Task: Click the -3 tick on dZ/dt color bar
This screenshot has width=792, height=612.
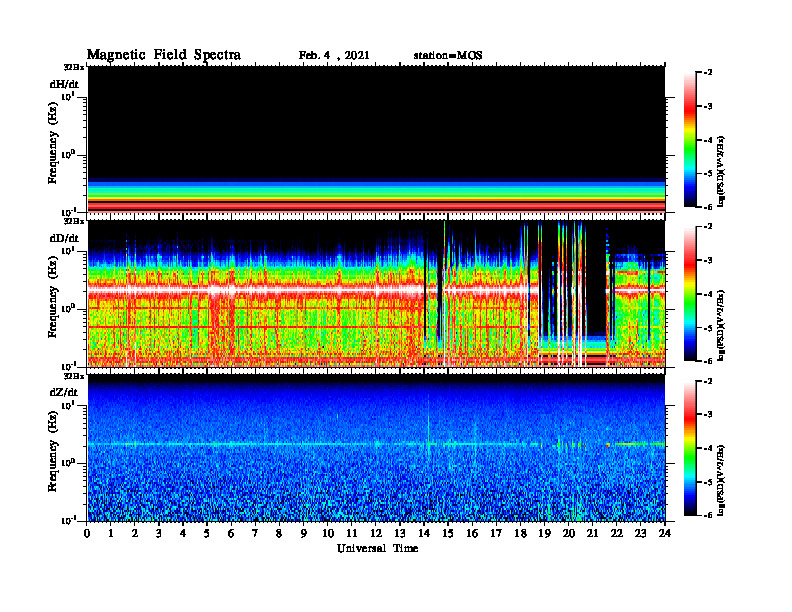Action: tap(708, 415)
